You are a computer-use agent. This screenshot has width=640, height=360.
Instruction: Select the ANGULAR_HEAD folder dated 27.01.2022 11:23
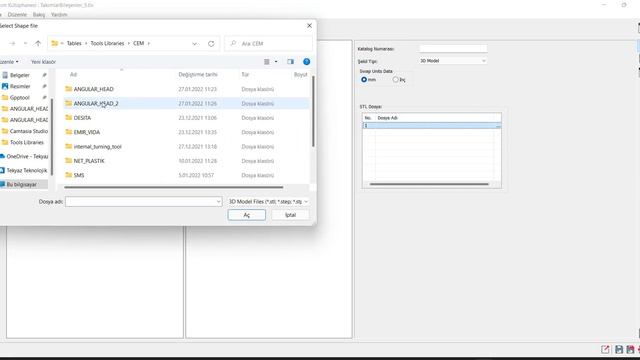tap(93, 89)
